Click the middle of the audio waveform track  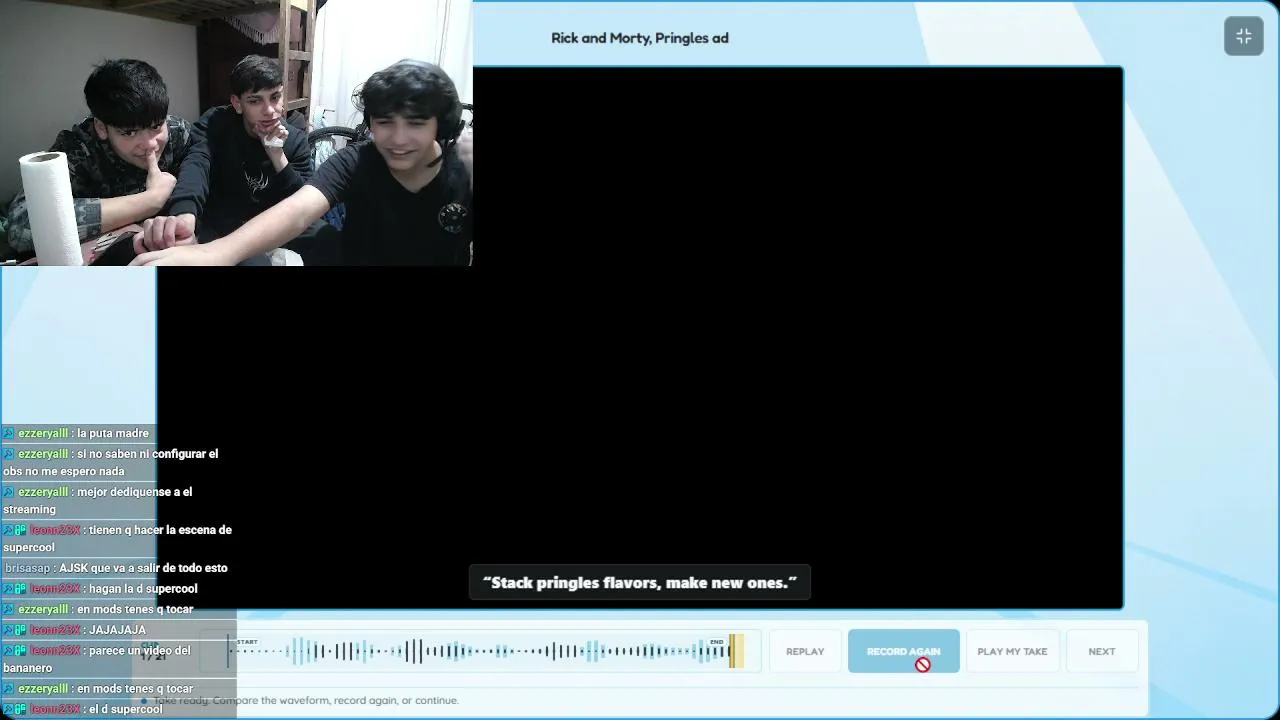(482, 652)
